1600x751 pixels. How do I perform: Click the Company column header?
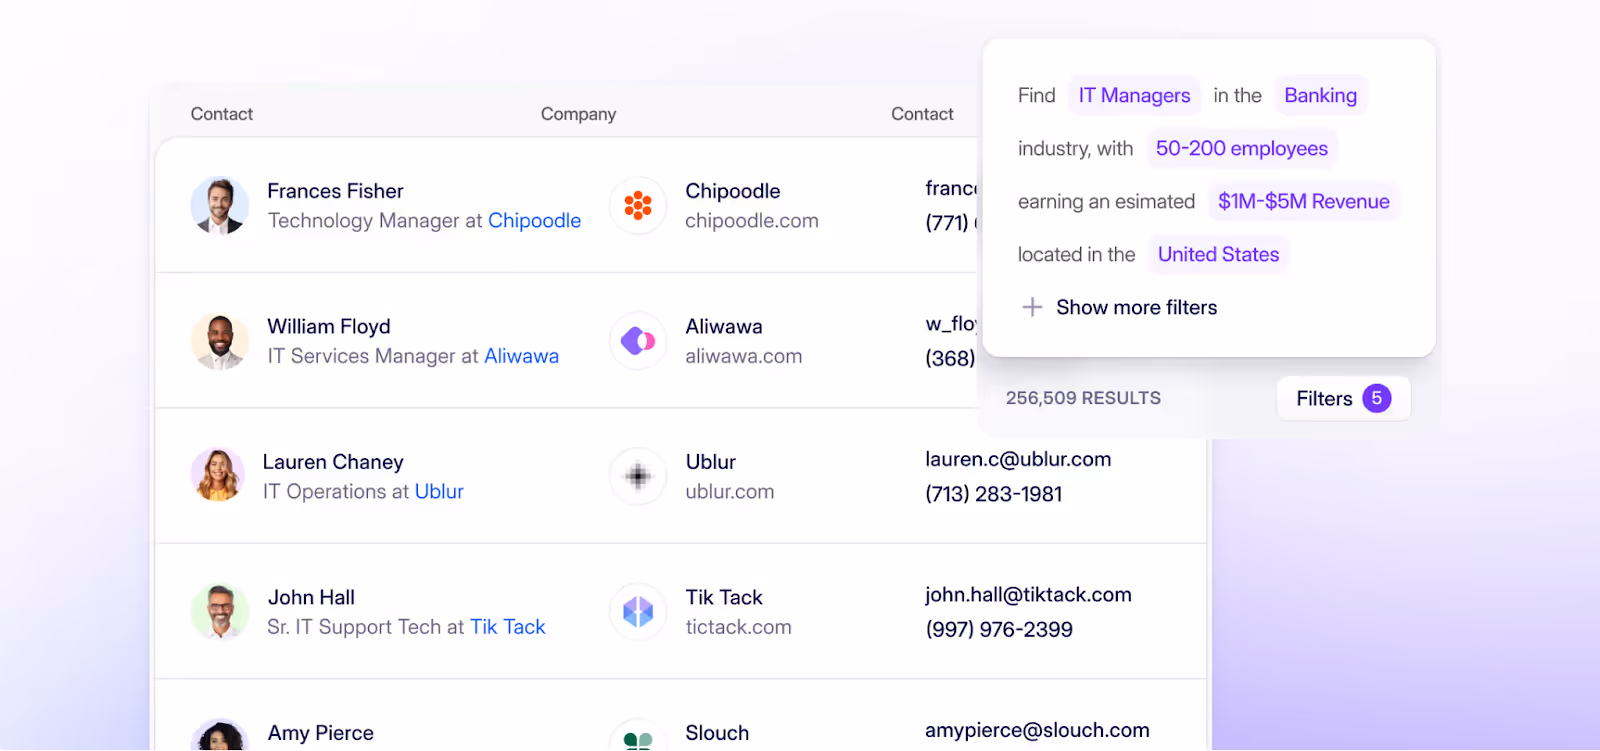click(578, 114)
